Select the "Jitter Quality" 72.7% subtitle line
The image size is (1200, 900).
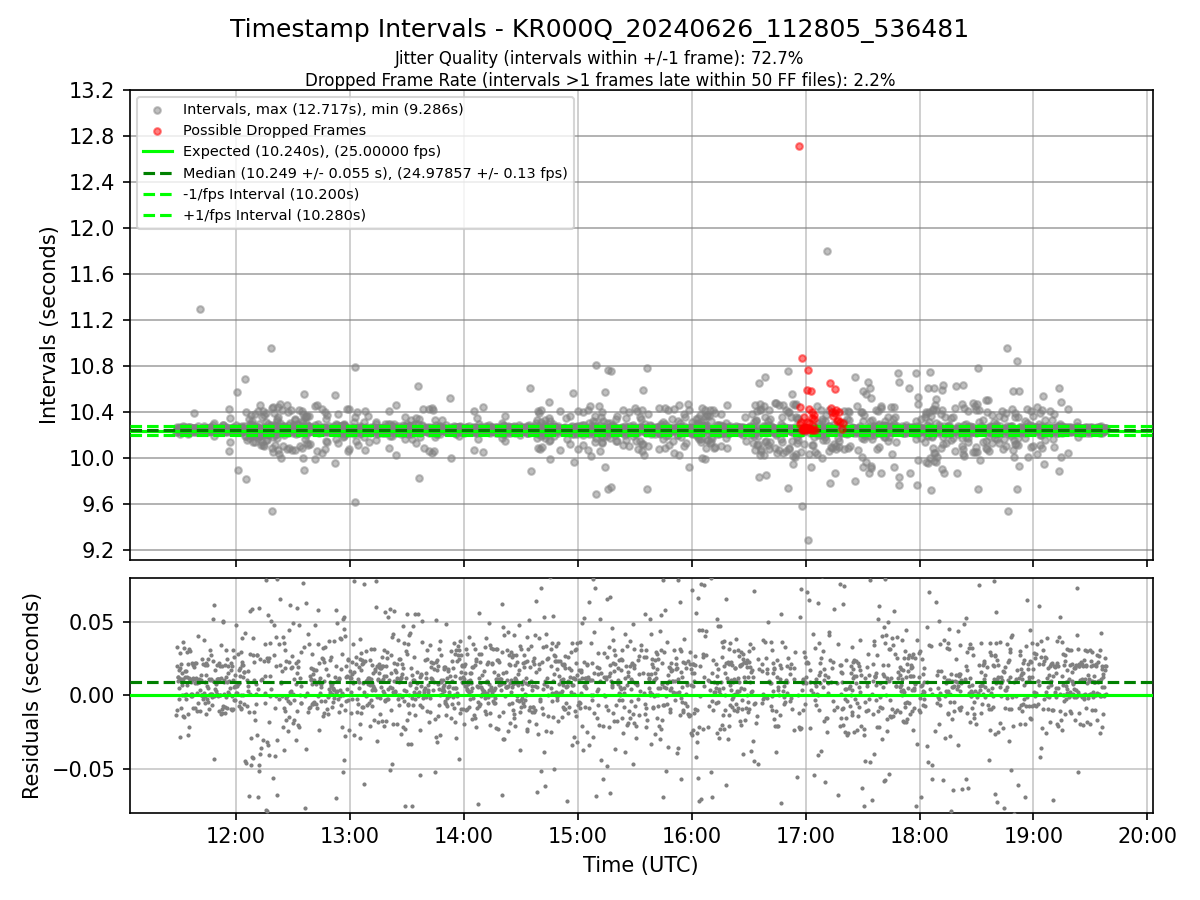click(x=599, y=58)
